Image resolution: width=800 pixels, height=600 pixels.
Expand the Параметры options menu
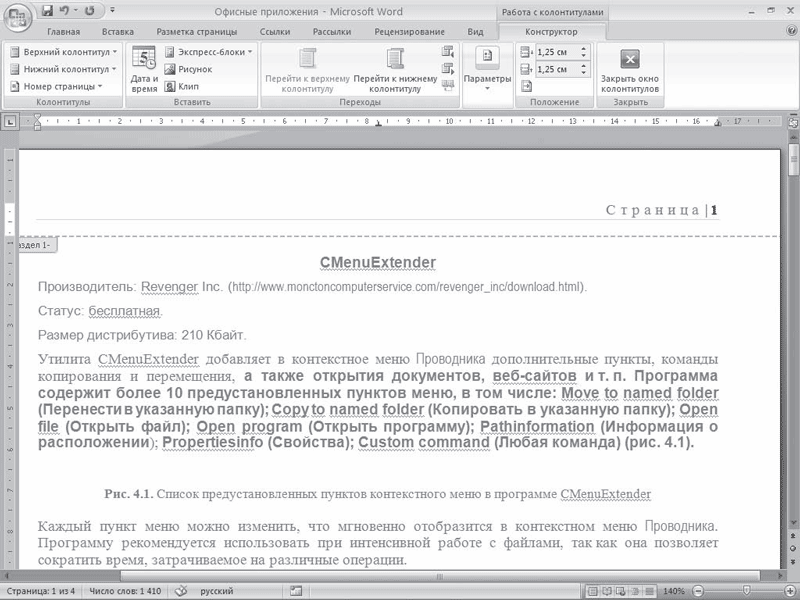[x=487, y=69]
